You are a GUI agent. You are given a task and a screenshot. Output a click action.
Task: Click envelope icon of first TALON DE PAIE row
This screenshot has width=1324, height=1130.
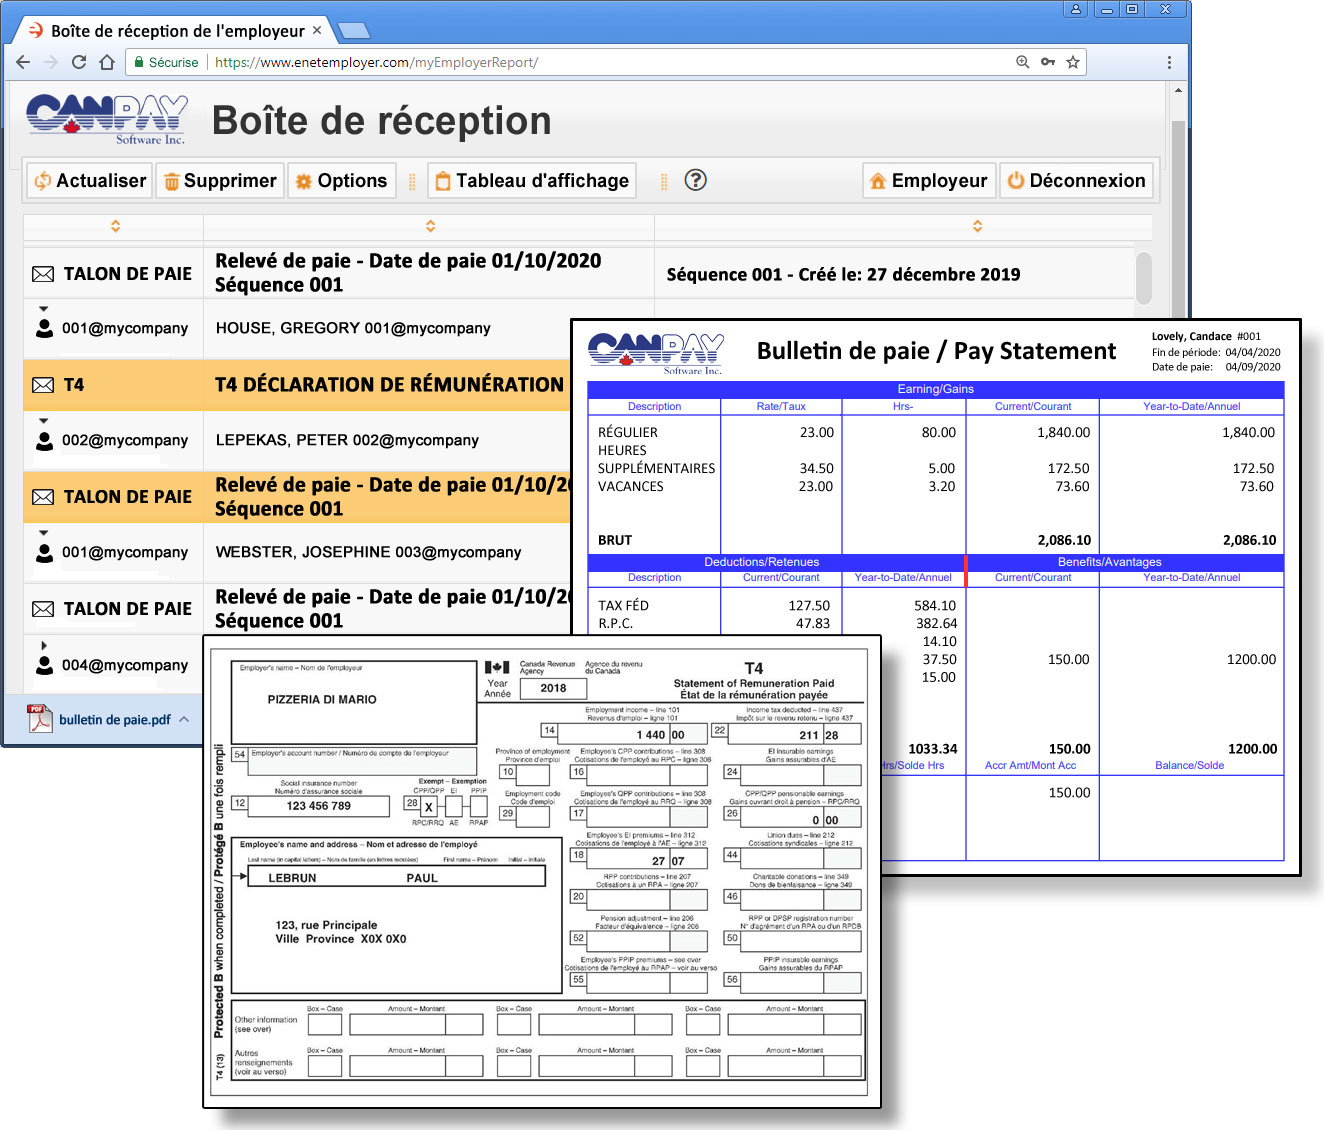tap(43, 274)
